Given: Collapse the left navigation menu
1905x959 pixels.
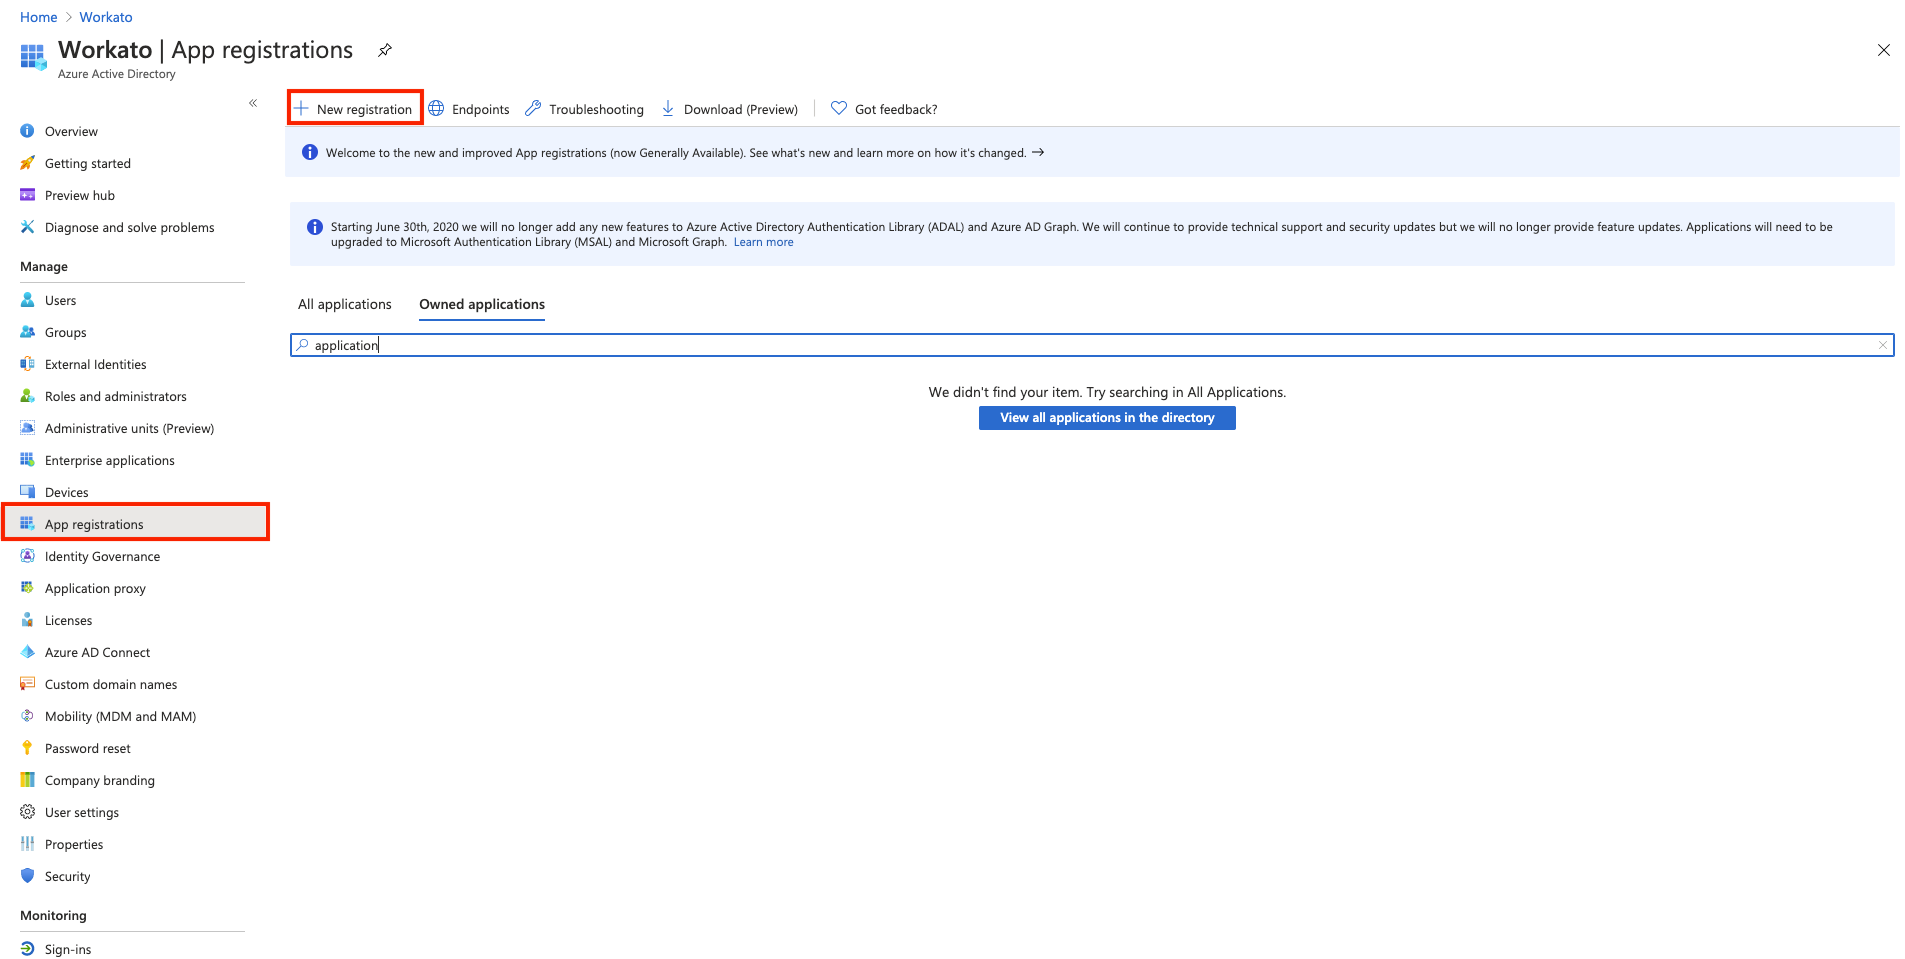Looking at the screenshot, I should point(253,103).
